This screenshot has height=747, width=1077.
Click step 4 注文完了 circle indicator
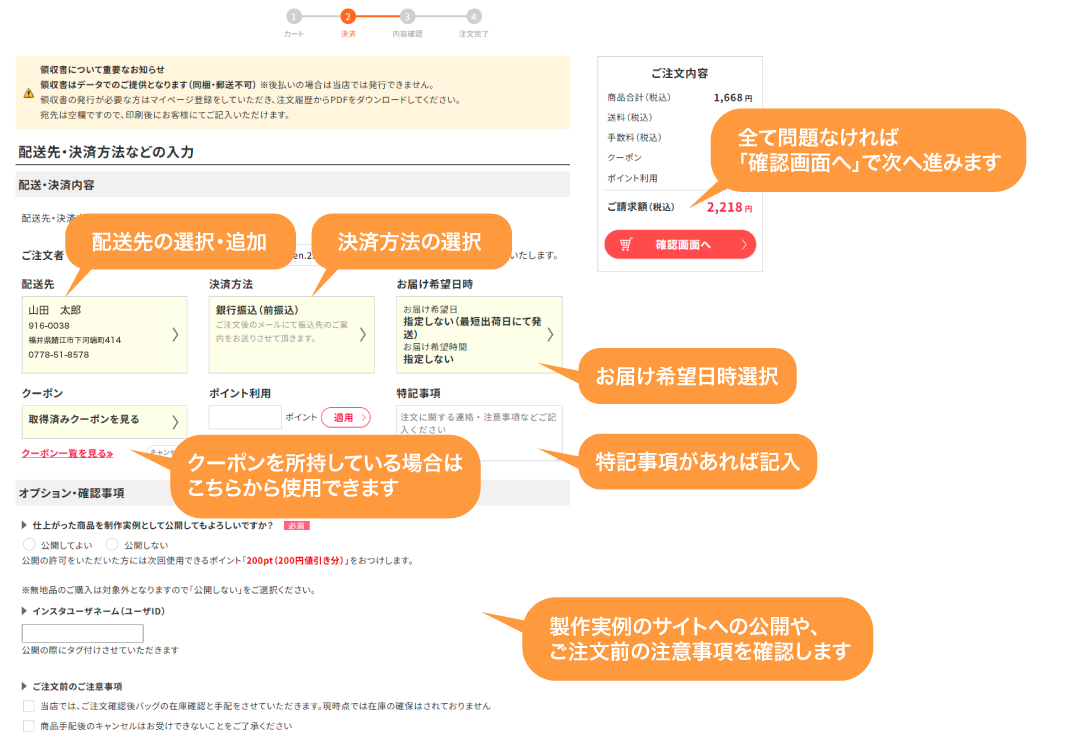[x=474, y=16]
